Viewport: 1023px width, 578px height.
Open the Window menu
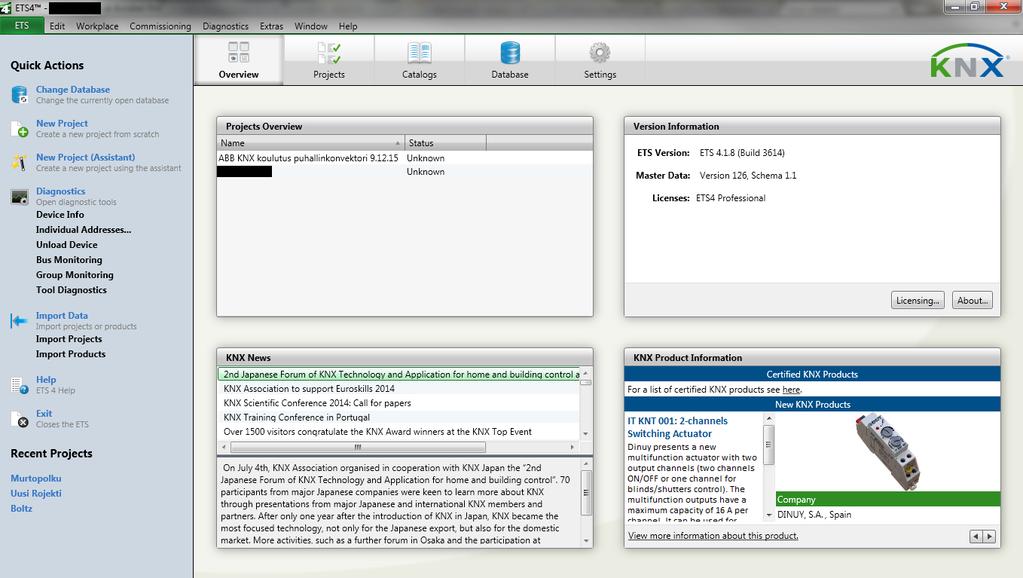click(311, 26)
